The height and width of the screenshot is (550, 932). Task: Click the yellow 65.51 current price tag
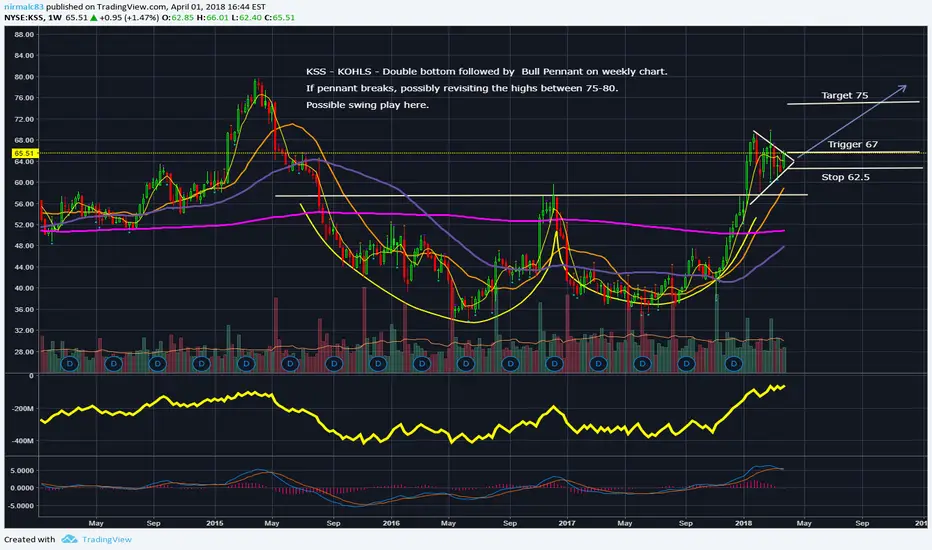click(24, 153)
